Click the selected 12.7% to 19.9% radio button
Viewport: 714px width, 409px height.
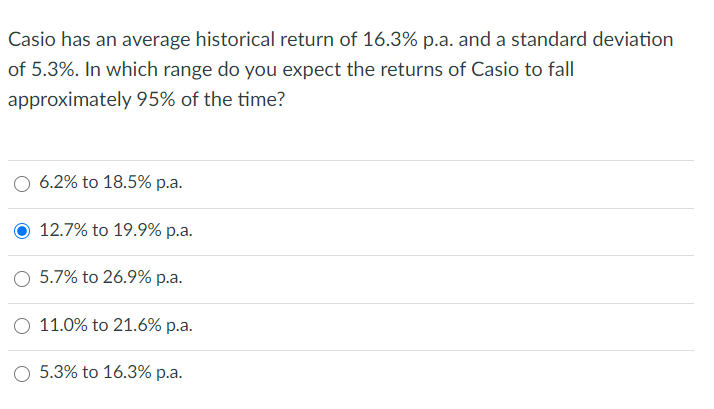22,231
